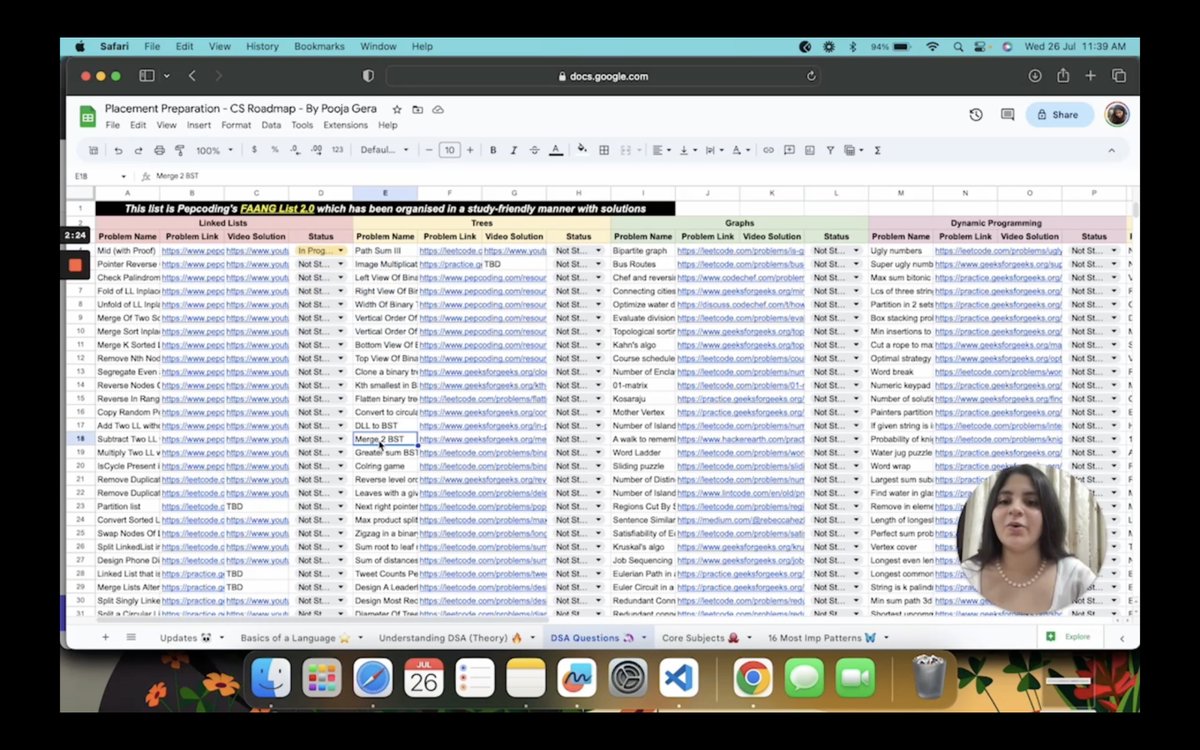Increase decimal places
The image size is (1200, 750).
point(317,150)
